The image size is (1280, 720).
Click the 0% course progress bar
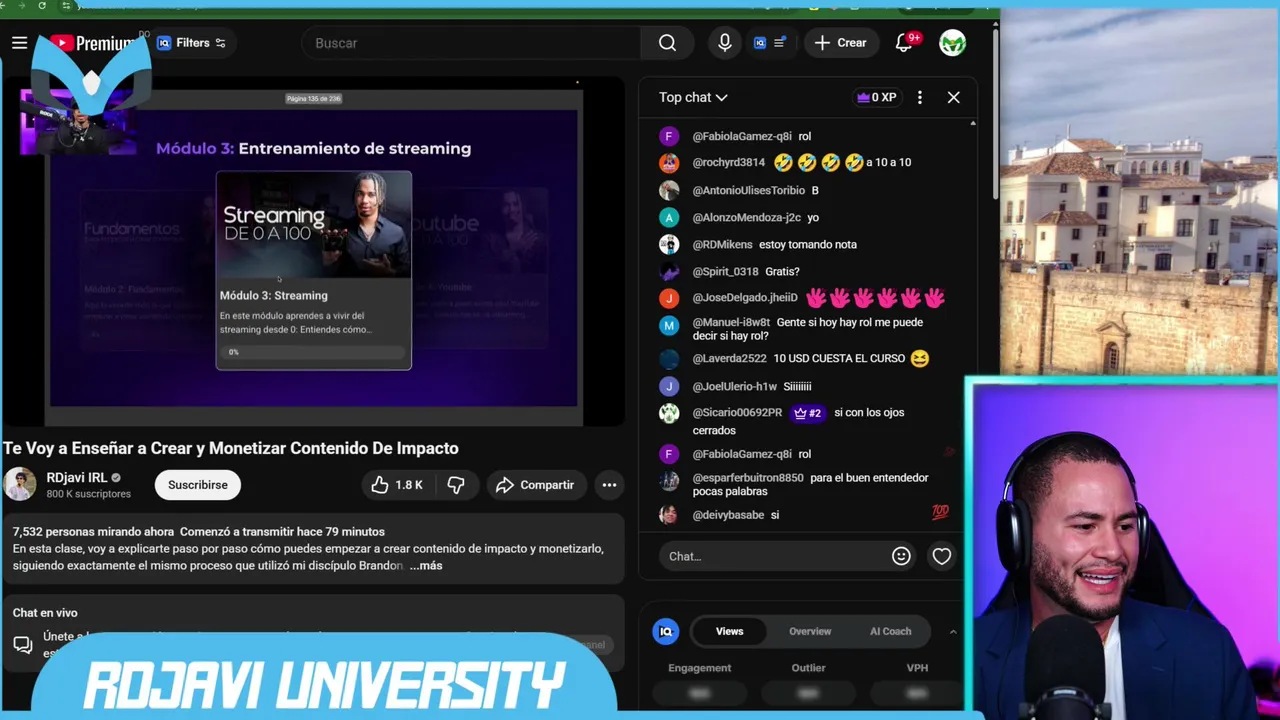tap(313, 352)
